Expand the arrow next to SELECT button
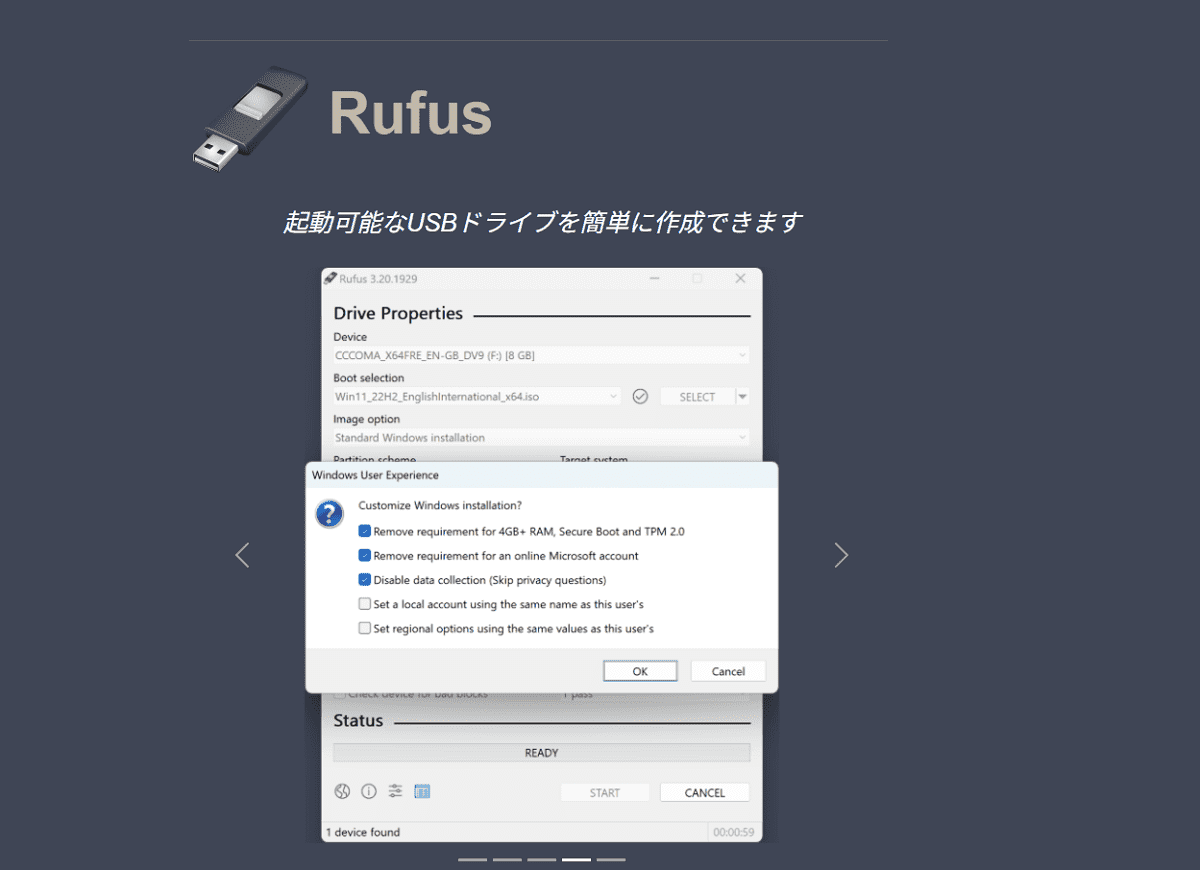1200x870 pixels. [x=743, y=396]
